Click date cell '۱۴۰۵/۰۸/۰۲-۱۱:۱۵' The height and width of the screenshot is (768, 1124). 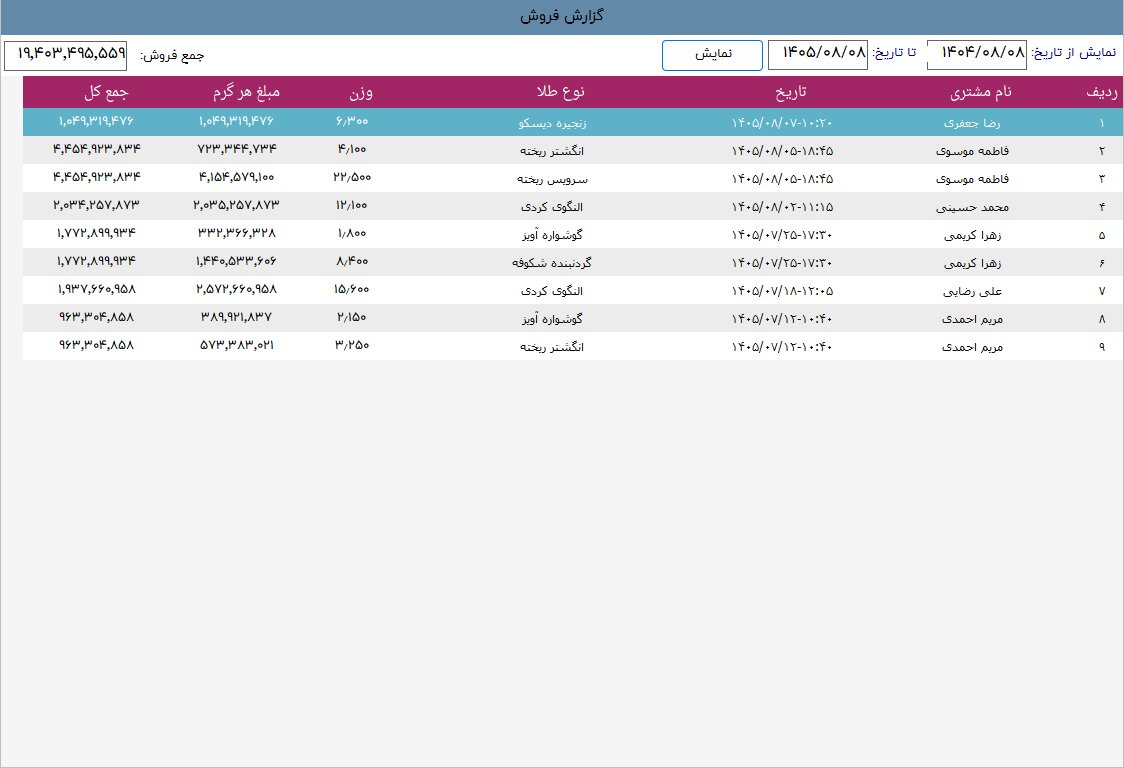pos(782,207)
